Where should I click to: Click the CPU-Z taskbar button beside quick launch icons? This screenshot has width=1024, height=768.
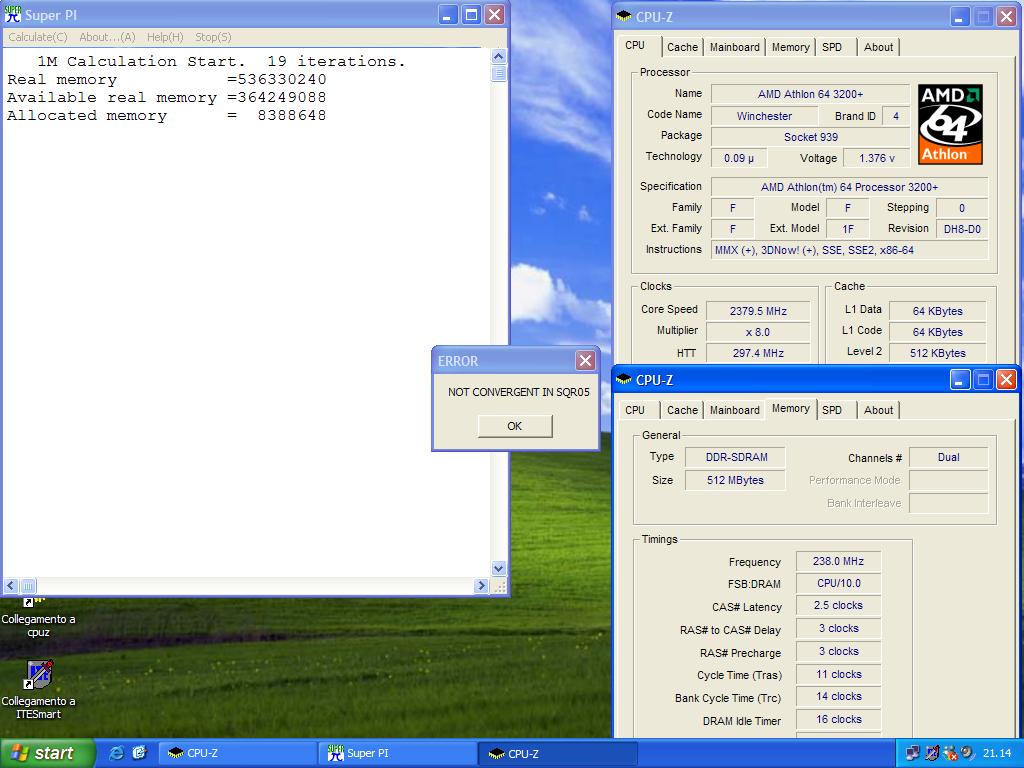click(237, 753)
